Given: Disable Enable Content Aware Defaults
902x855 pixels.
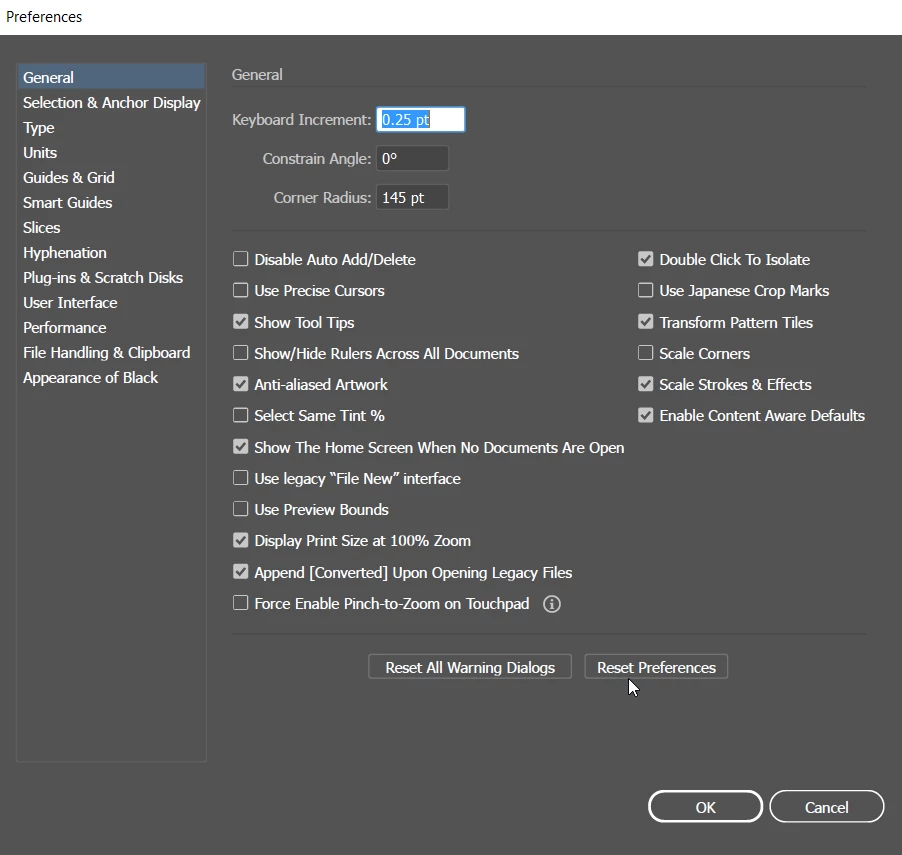Looking at the screenshot, I should (645, 415).
